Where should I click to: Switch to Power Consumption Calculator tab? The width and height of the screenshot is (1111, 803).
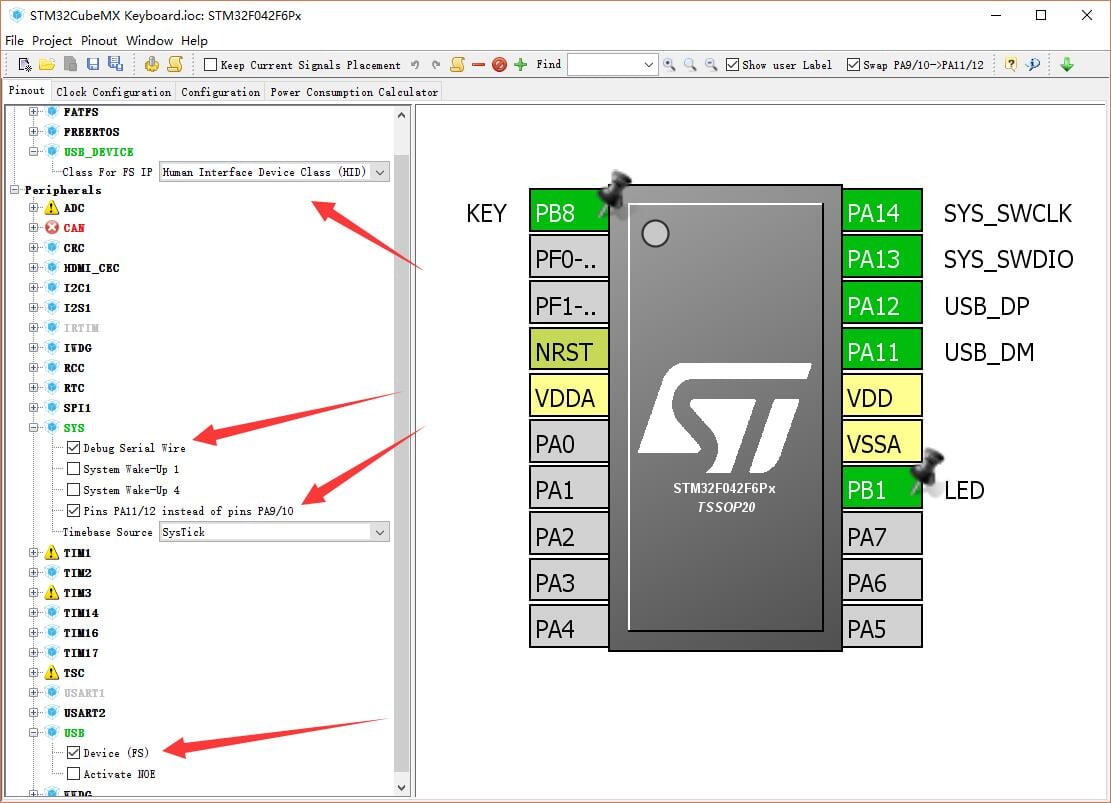click(354, 91)
